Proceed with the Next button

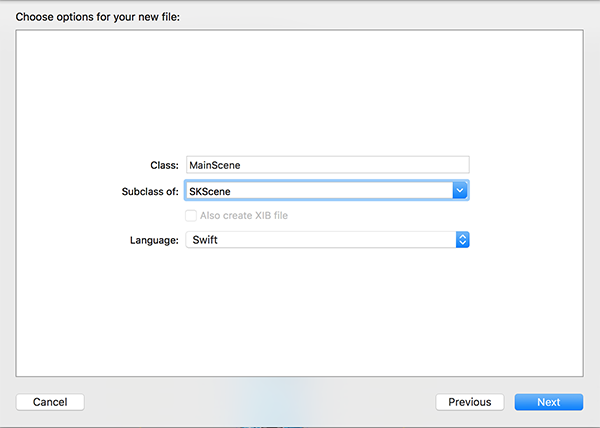coord(549,402)
